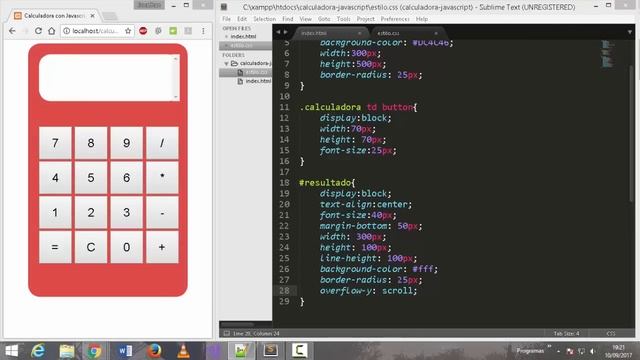Open Firefox from taskbar

coord(154,351)
